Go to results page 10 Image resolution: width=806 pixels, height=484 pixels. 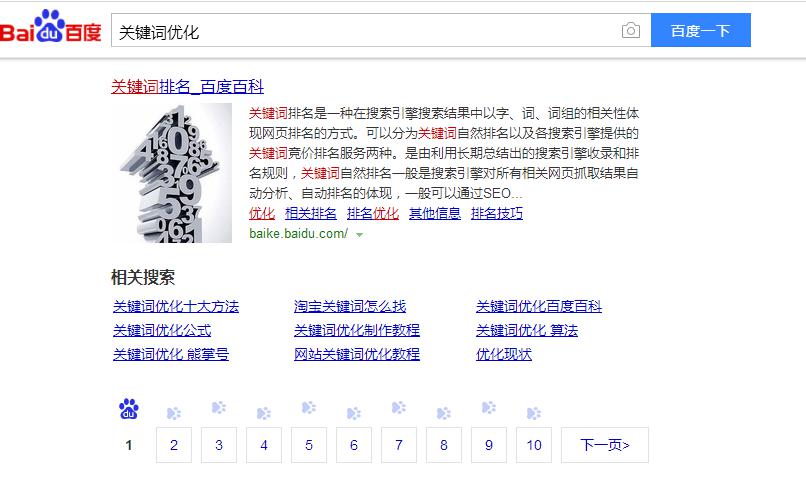coord(534,445)
